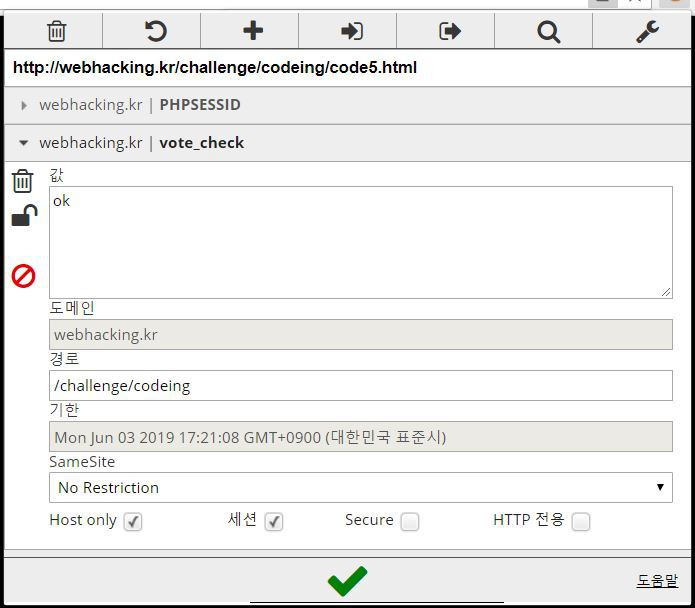Export cookies using the arrow-out icon
This screenshot has height=608, width=695.
(449, 31)
